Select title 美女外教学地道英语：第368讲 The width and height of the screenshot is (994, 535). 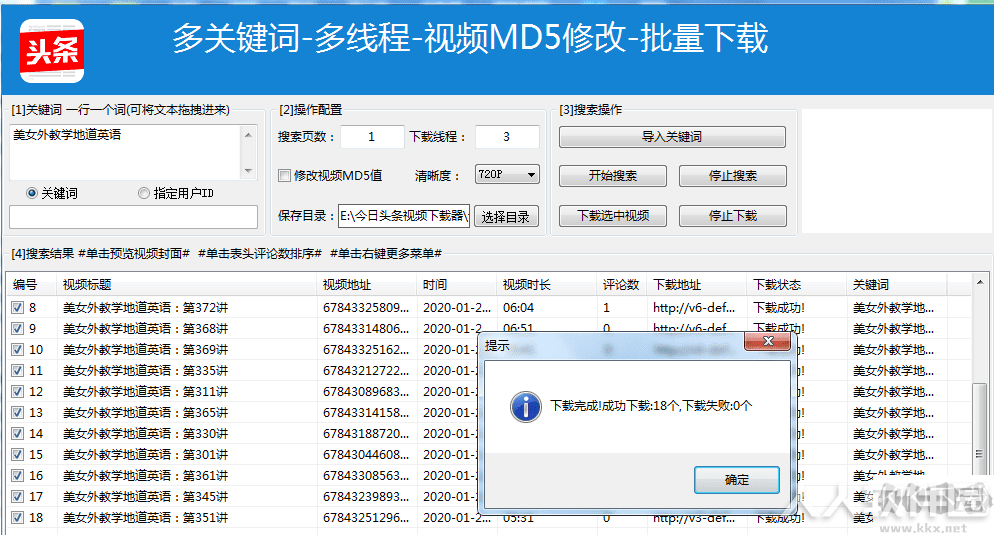point(145,329)
